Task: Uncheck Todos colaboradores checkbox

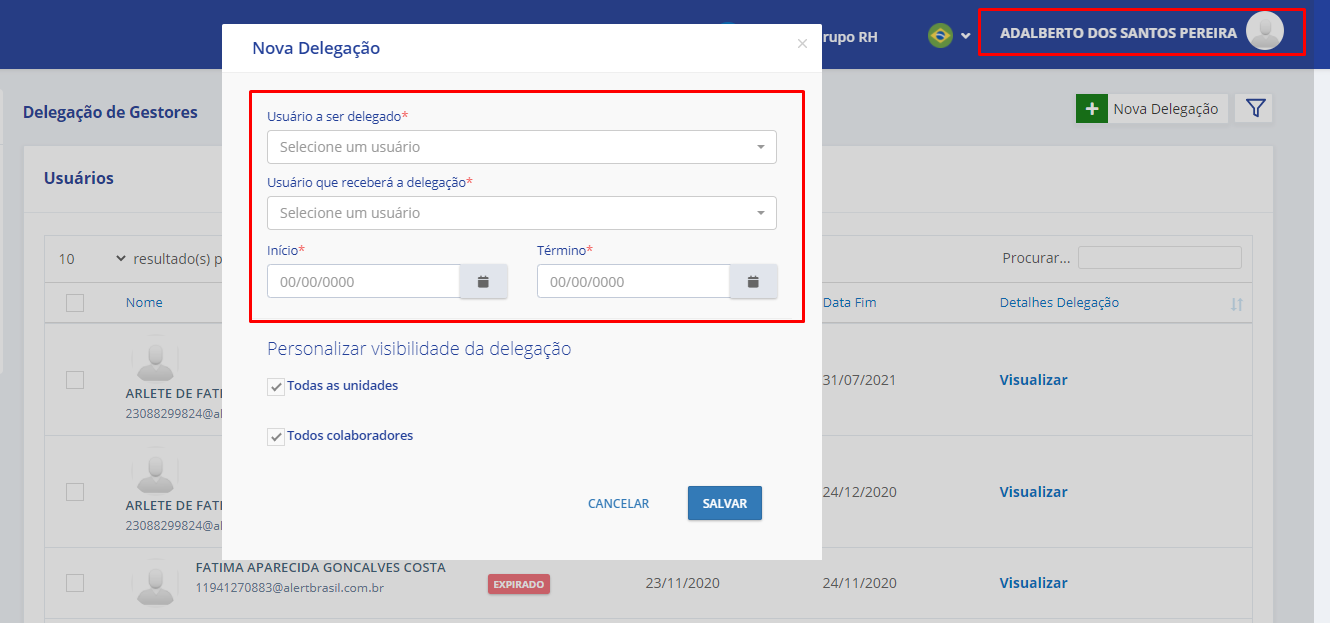Action: pos(276,437)
